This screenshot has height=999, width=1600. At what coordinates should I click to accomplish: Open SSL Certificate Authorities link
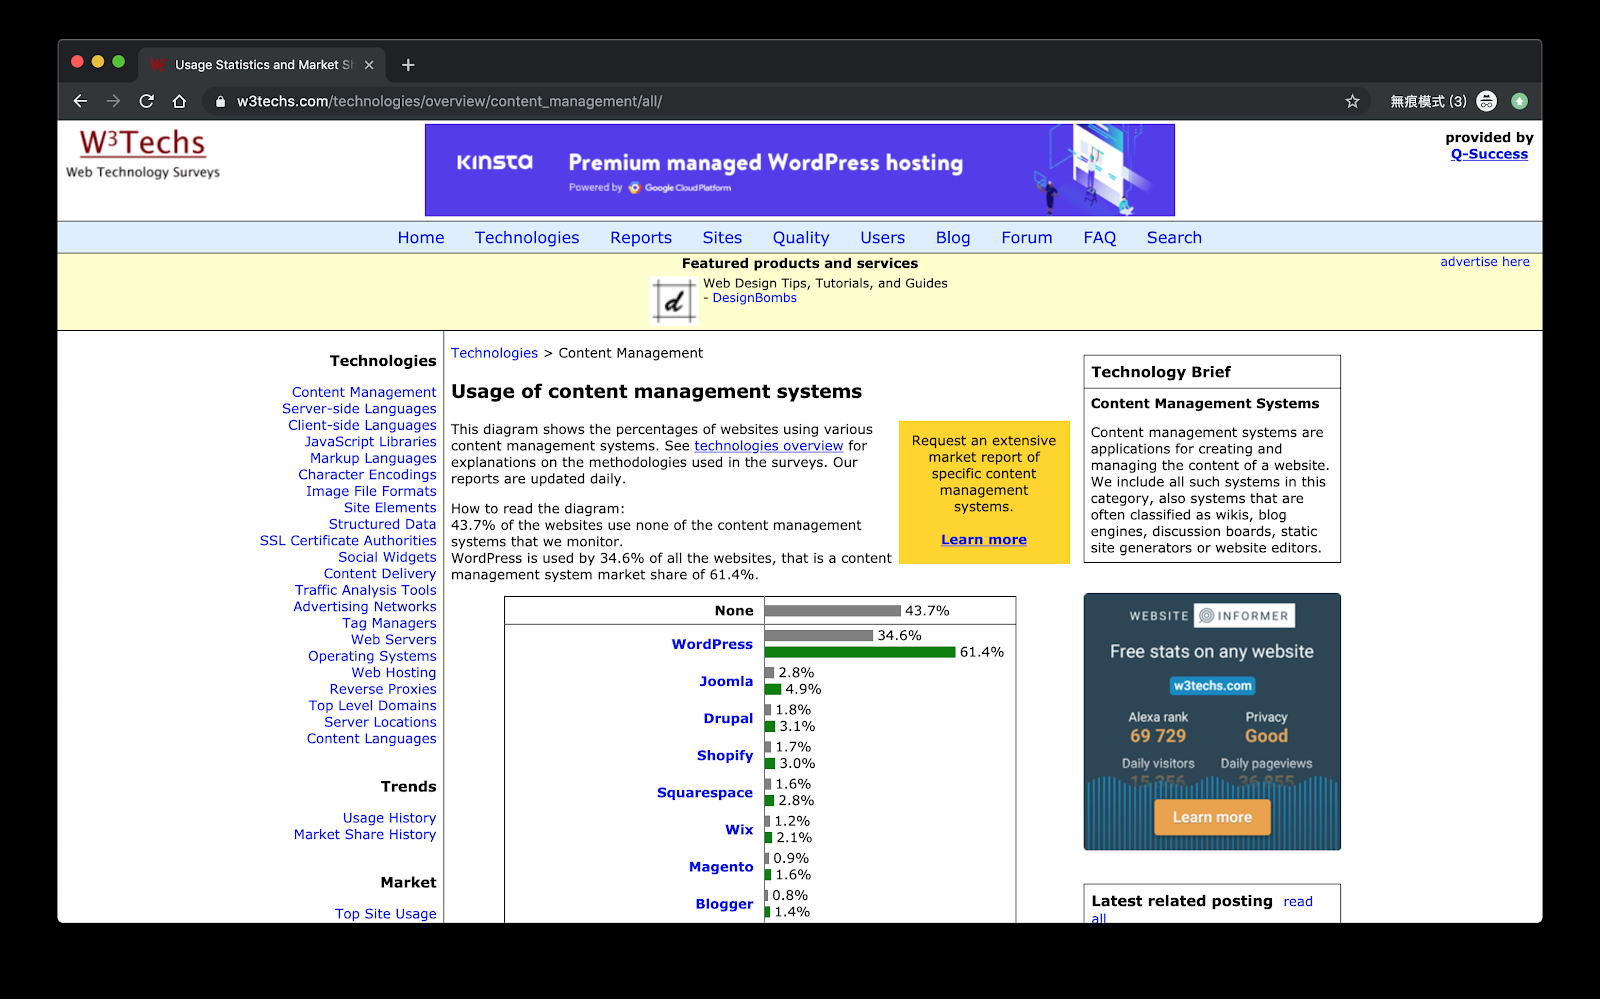(x=348, y=541)
